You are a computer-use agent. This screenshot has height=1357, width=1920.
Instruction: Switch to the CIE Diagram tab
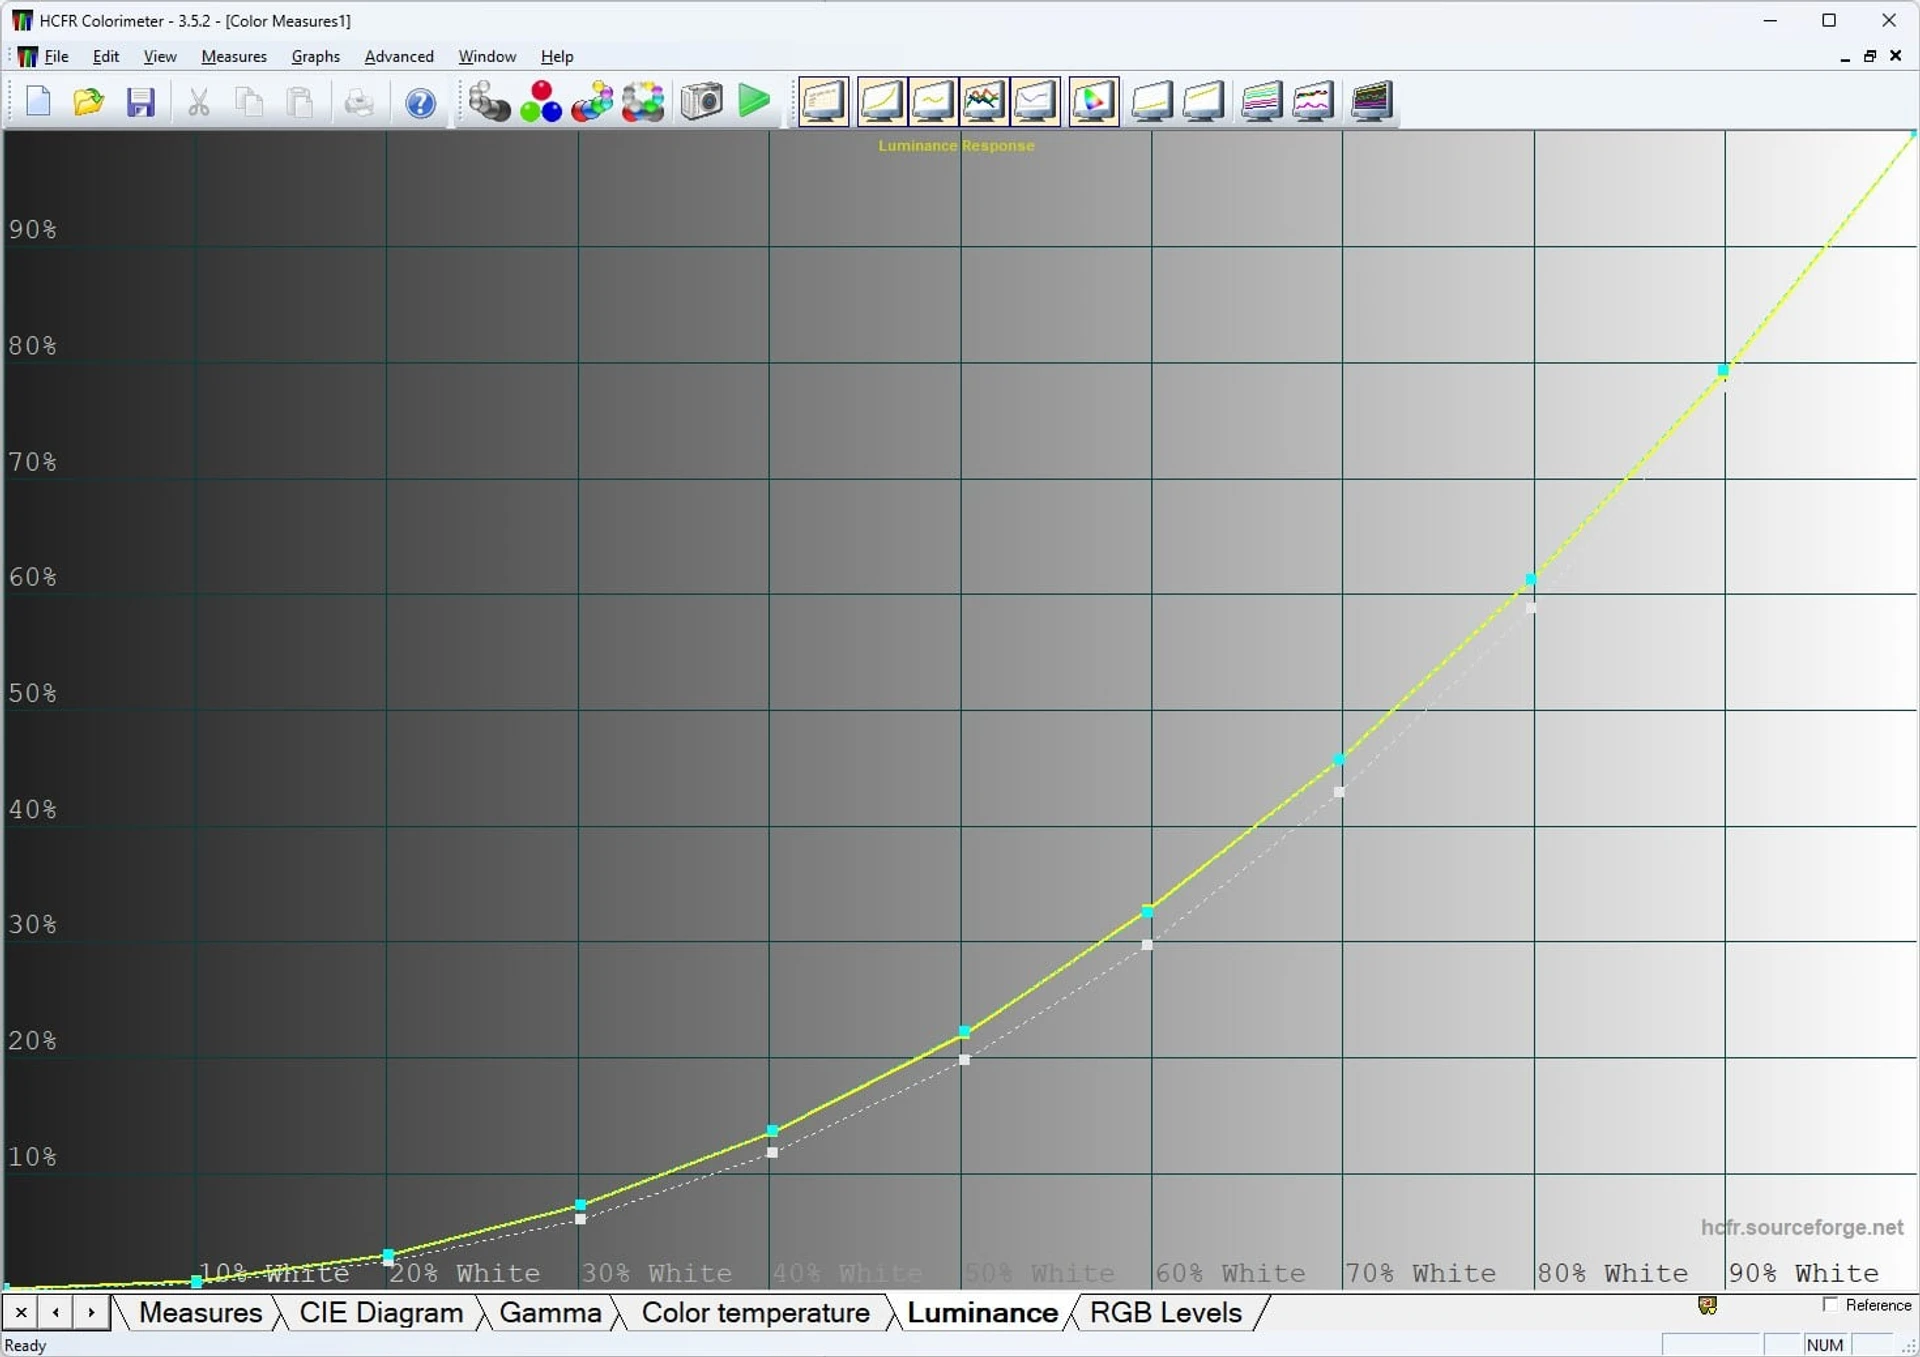coord(381,1312)
